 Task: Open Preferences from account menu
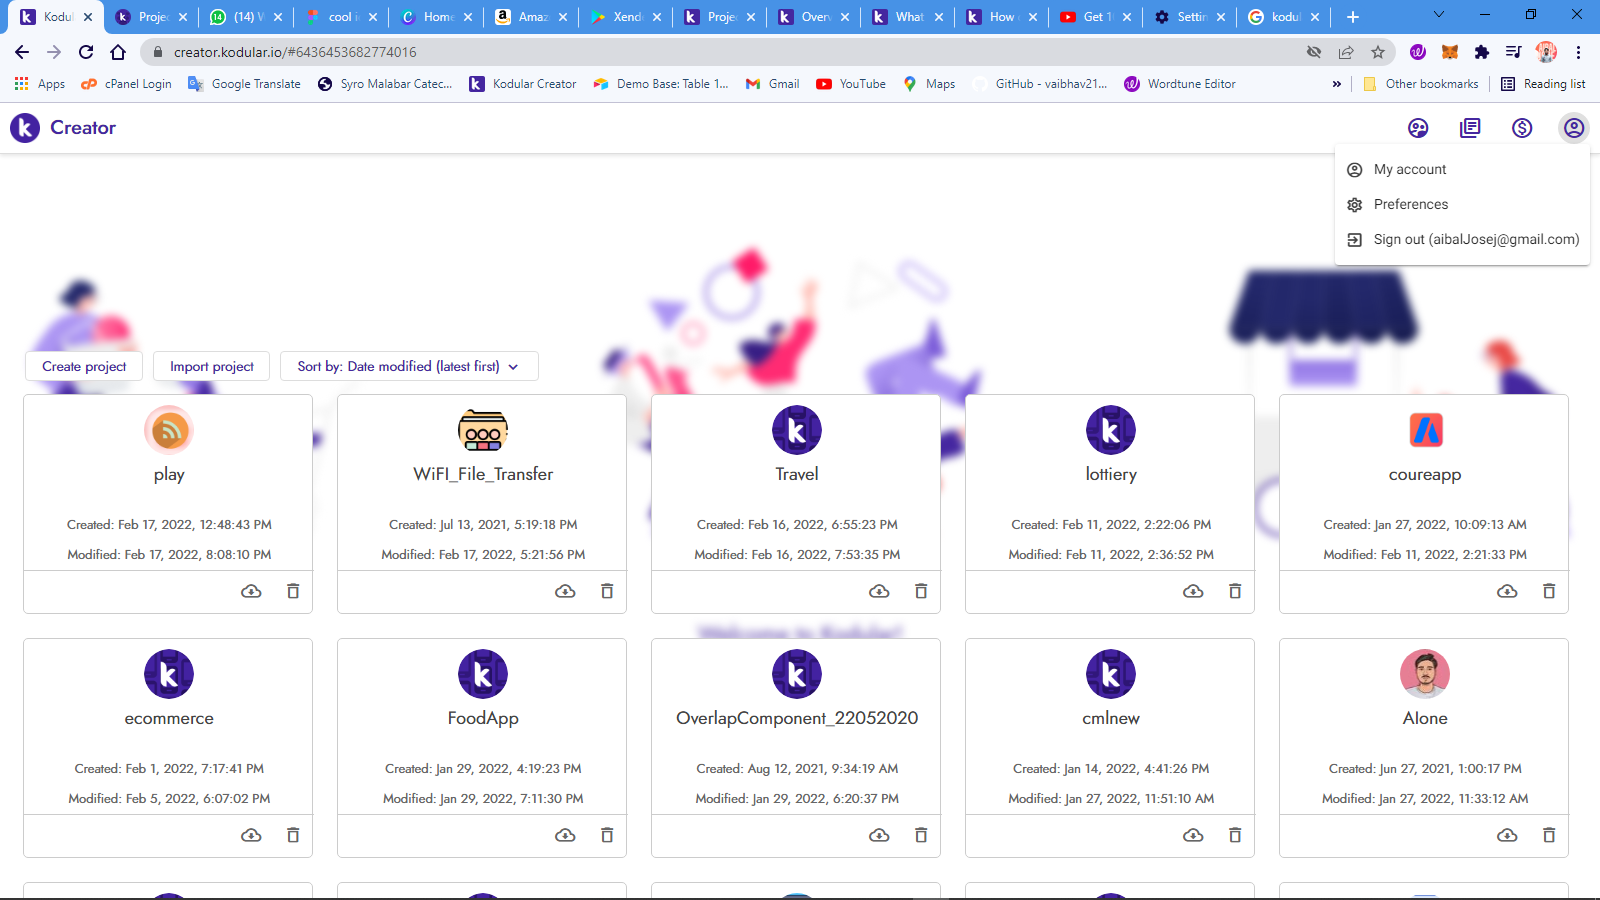[1462, 204]
